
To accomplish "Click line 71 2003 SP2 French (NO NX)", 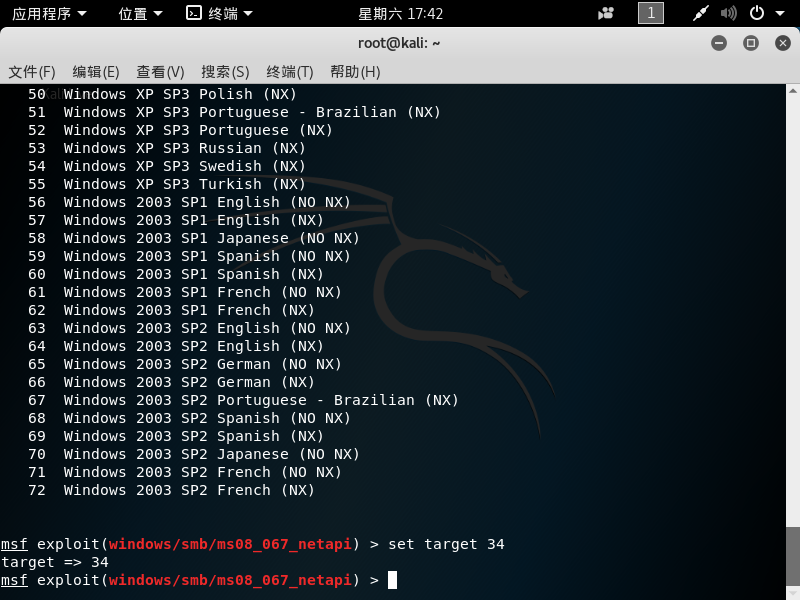I will coord(184,472).
